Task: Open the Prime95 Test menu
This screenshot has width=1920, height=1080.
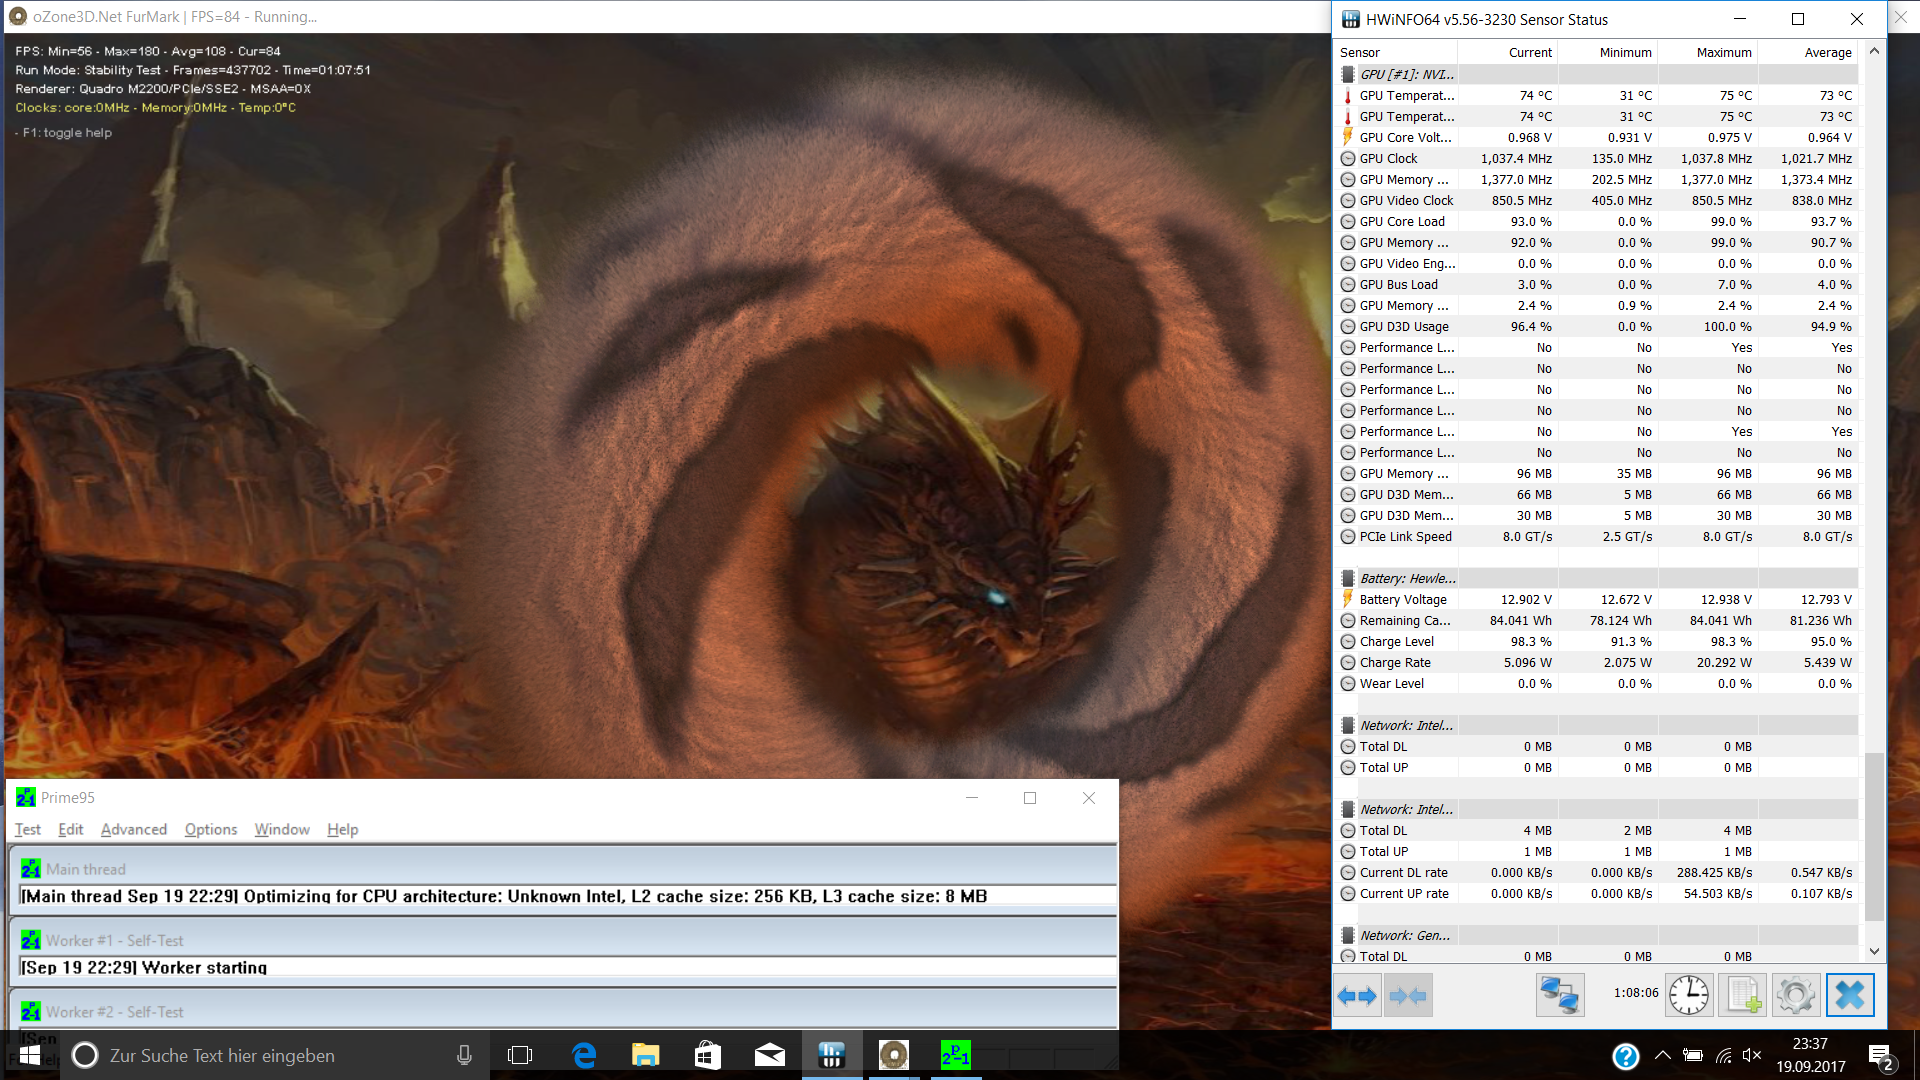Action: (x=27, y=829)
